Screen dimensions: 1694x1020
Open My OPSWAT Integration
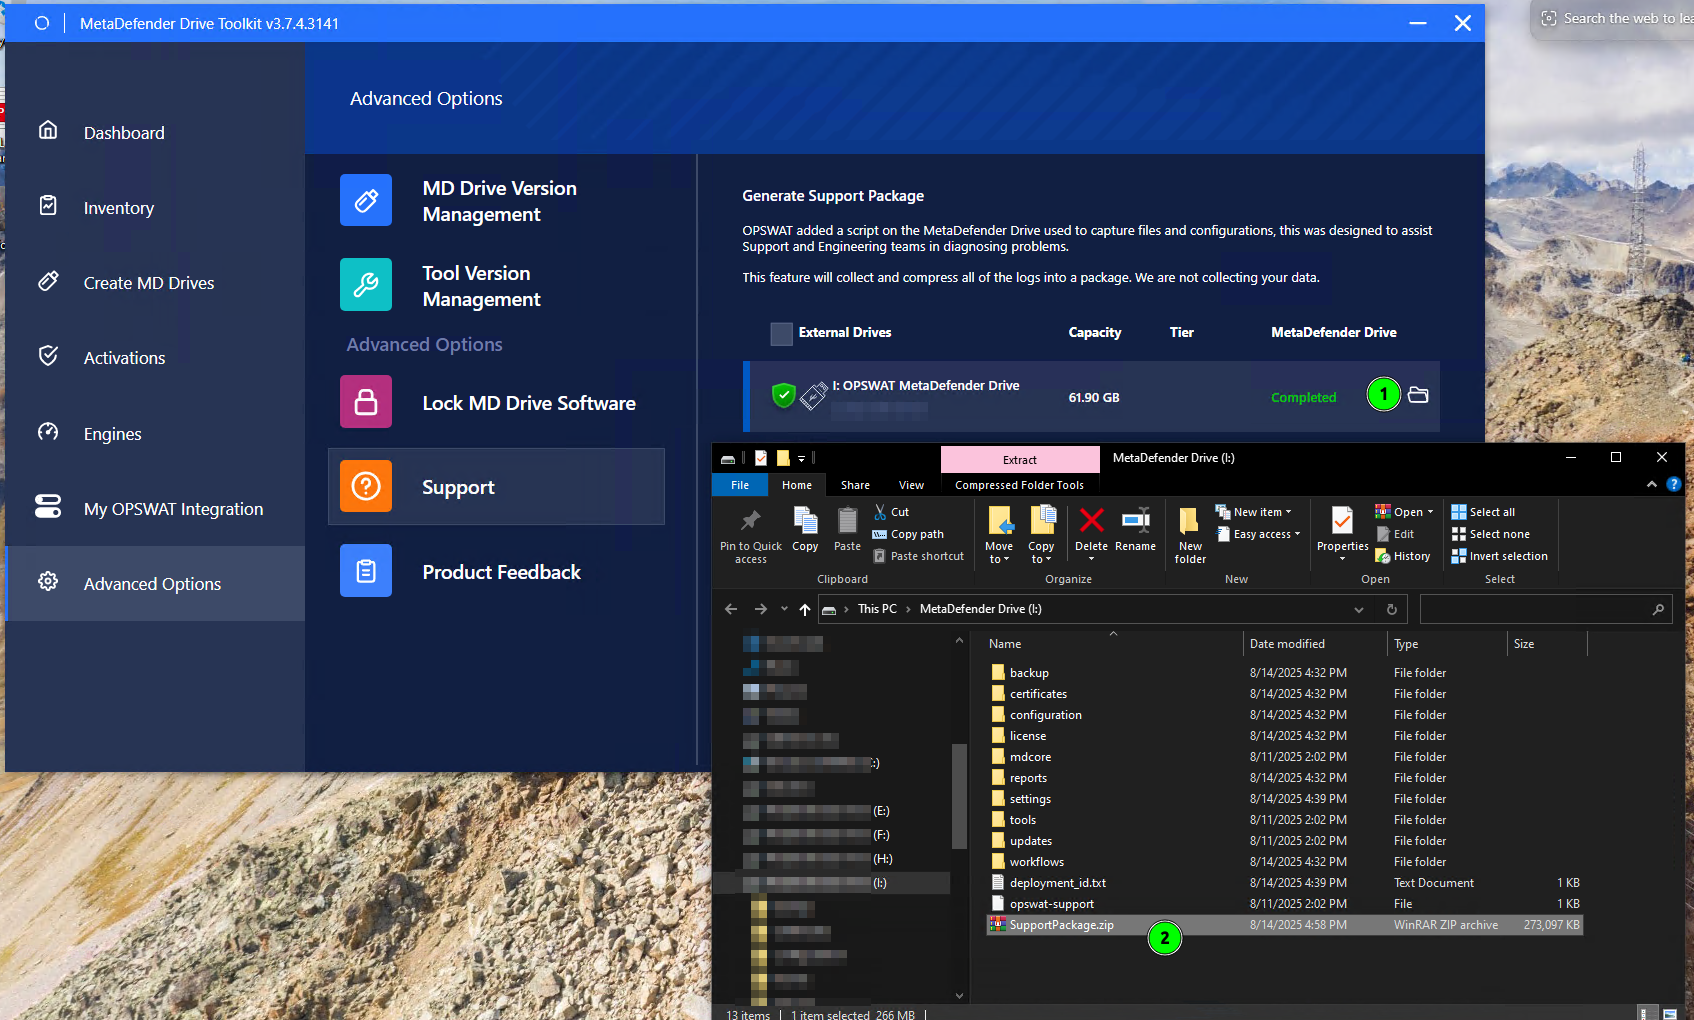click(173, 509)
